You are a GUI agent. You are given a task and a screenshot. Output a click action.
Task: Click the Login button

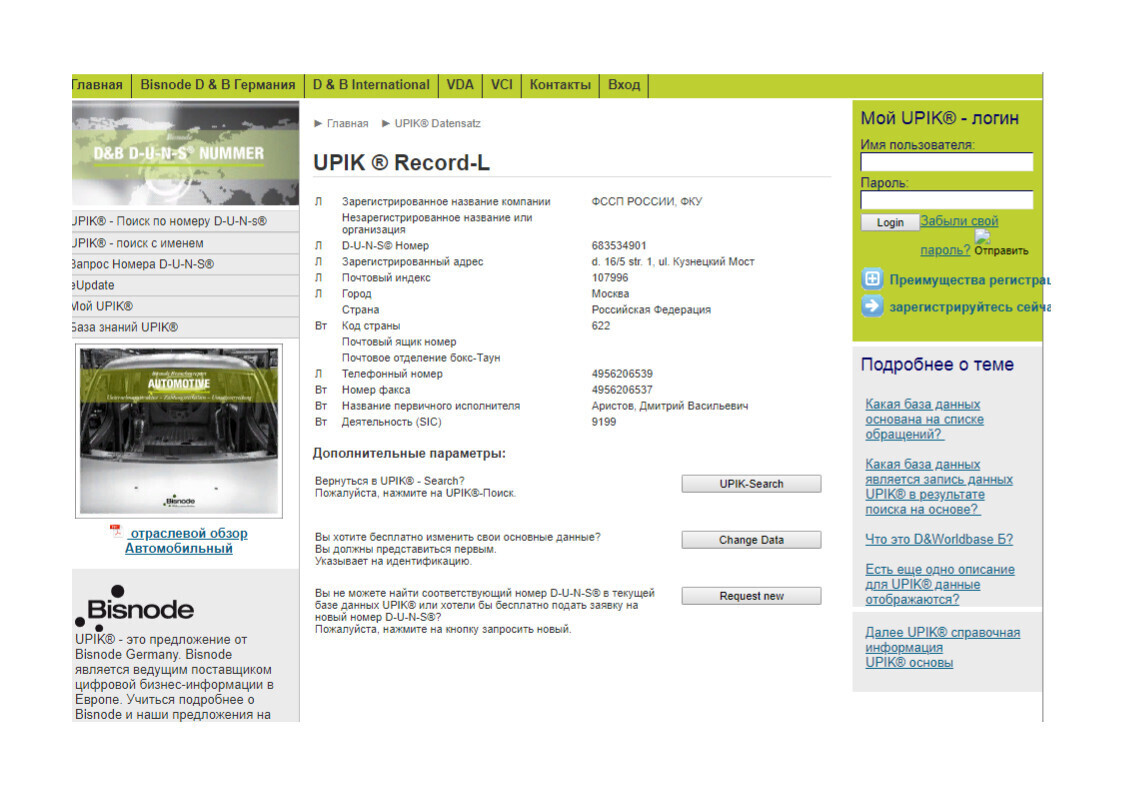pos(889,223)
